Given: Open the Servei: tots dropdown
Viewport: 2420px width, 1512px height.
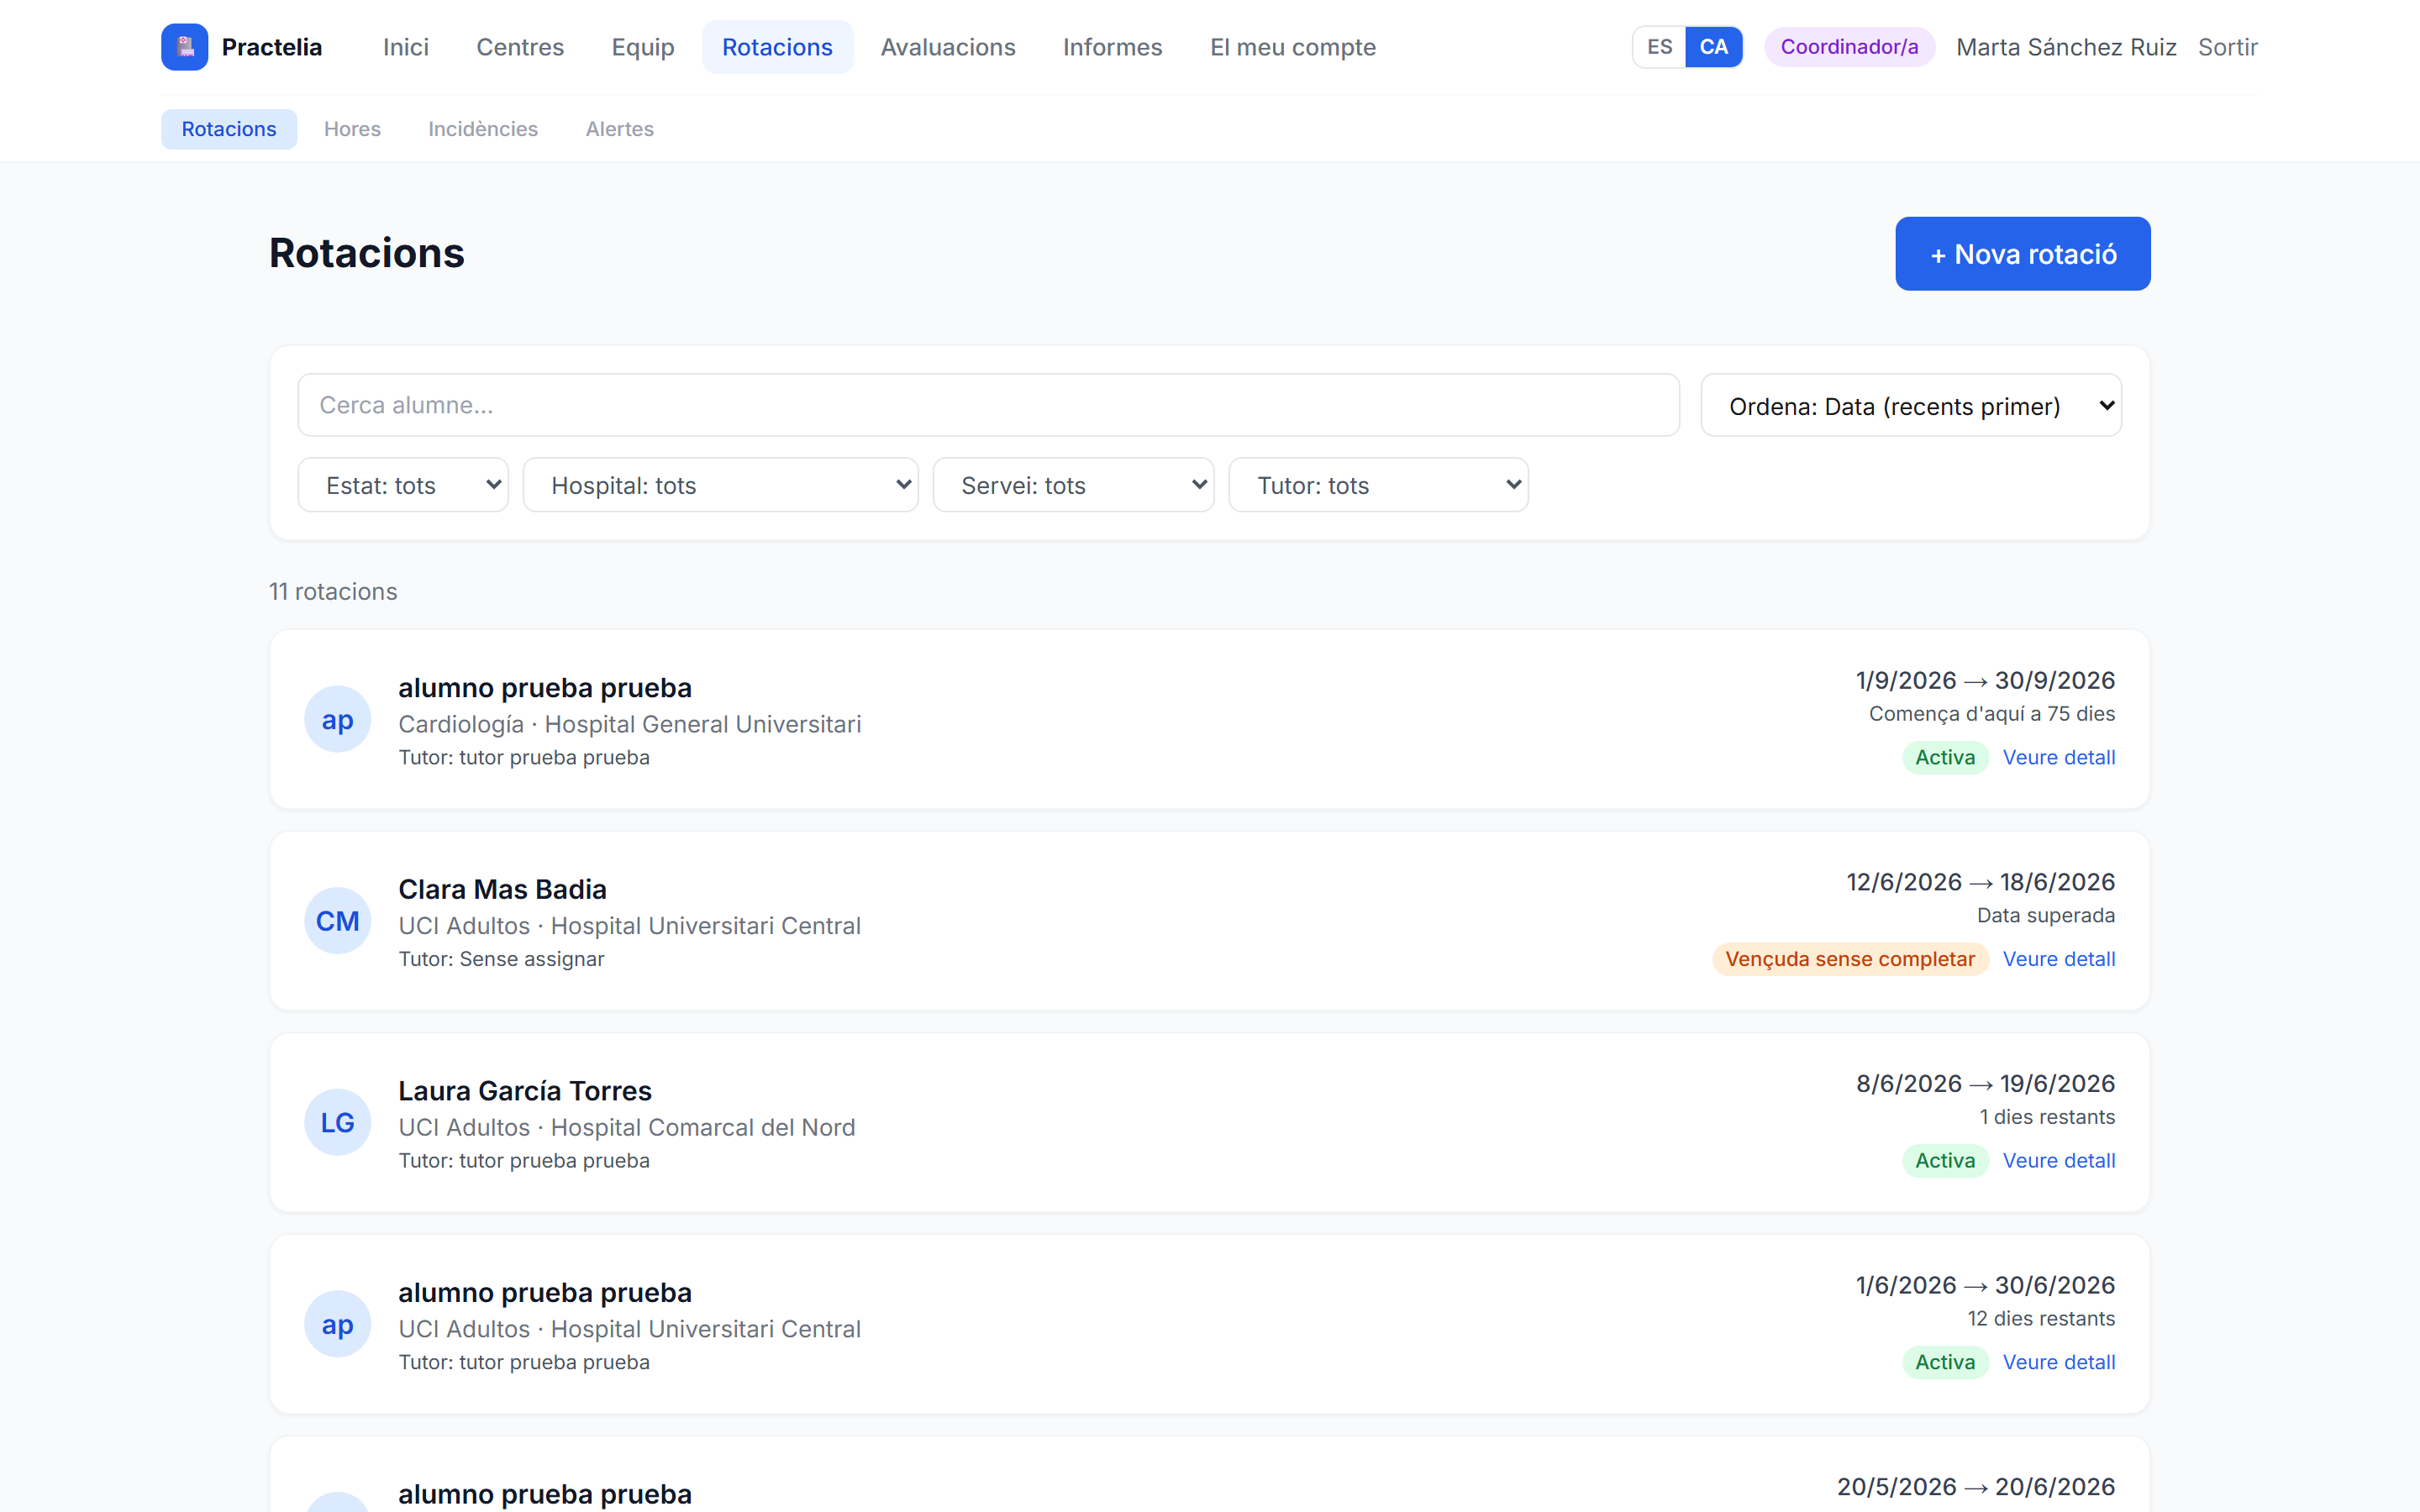Looking at the screenshot, I should click(1073, 485).
